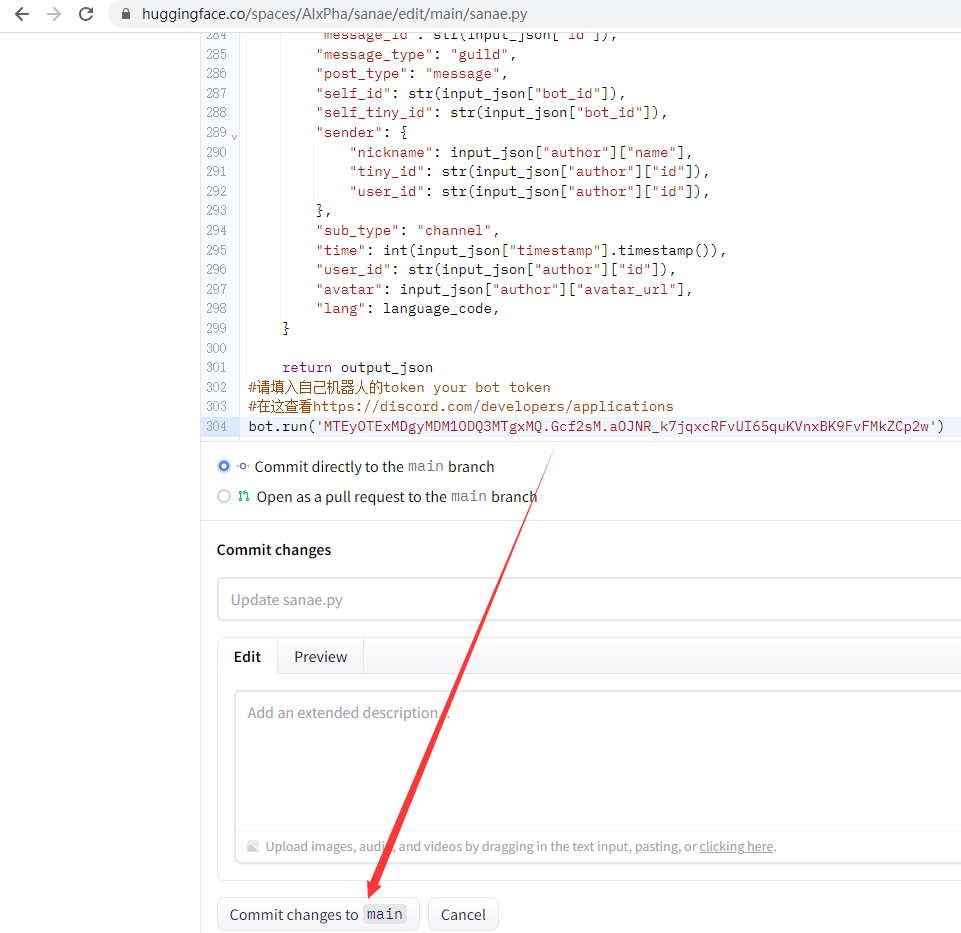Collapse the code block at line 289
961x933 pixels.
coord(232,134)
